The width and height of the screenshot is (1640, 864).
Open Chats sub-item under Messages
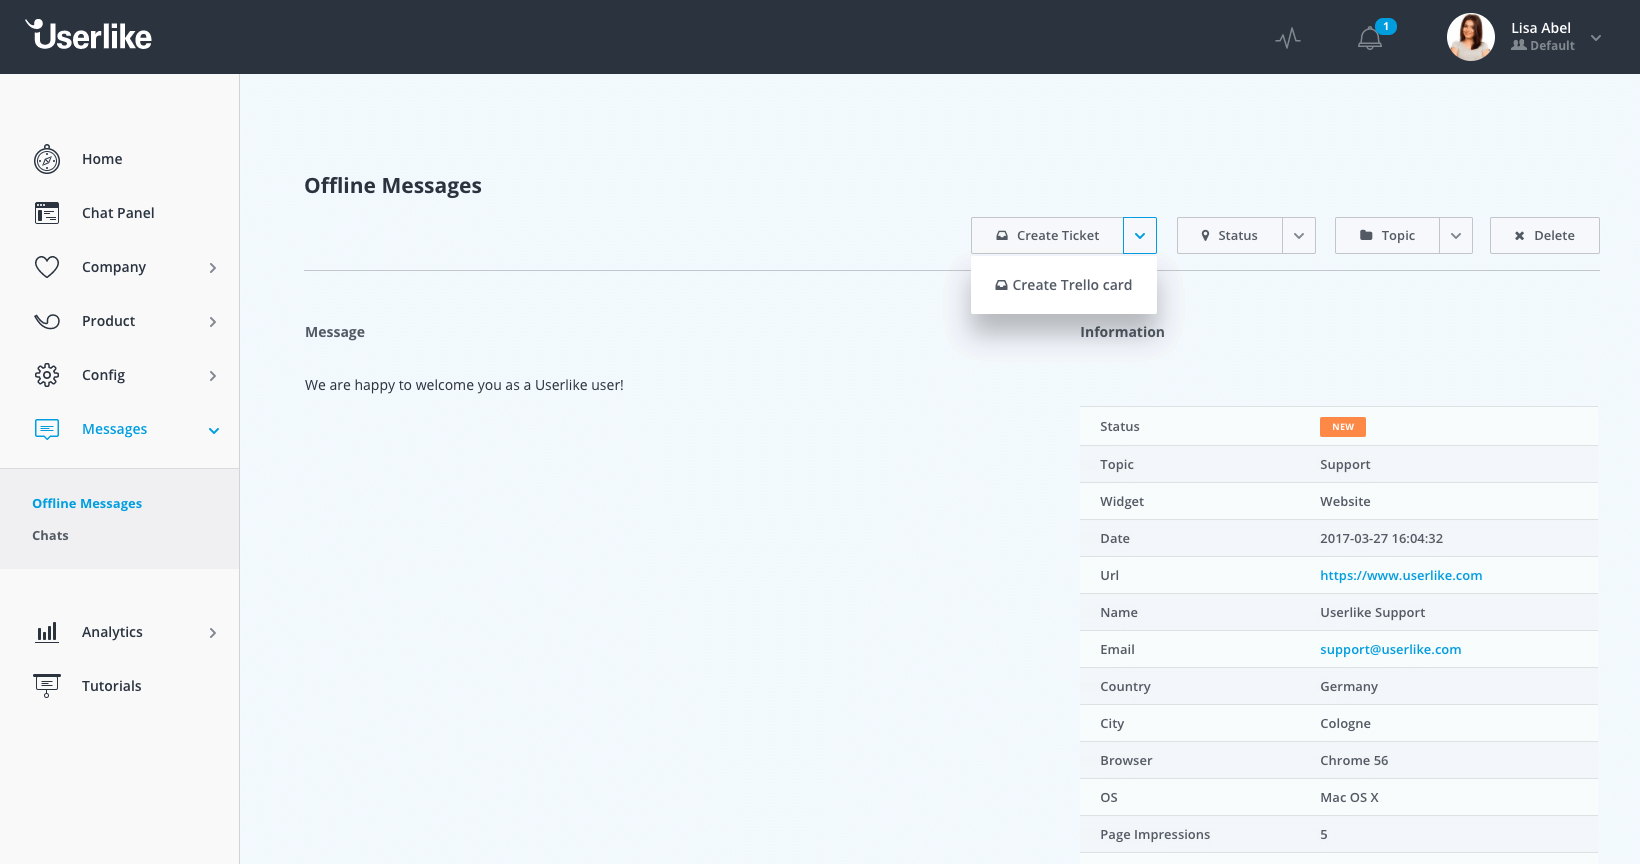pos(50,535)
